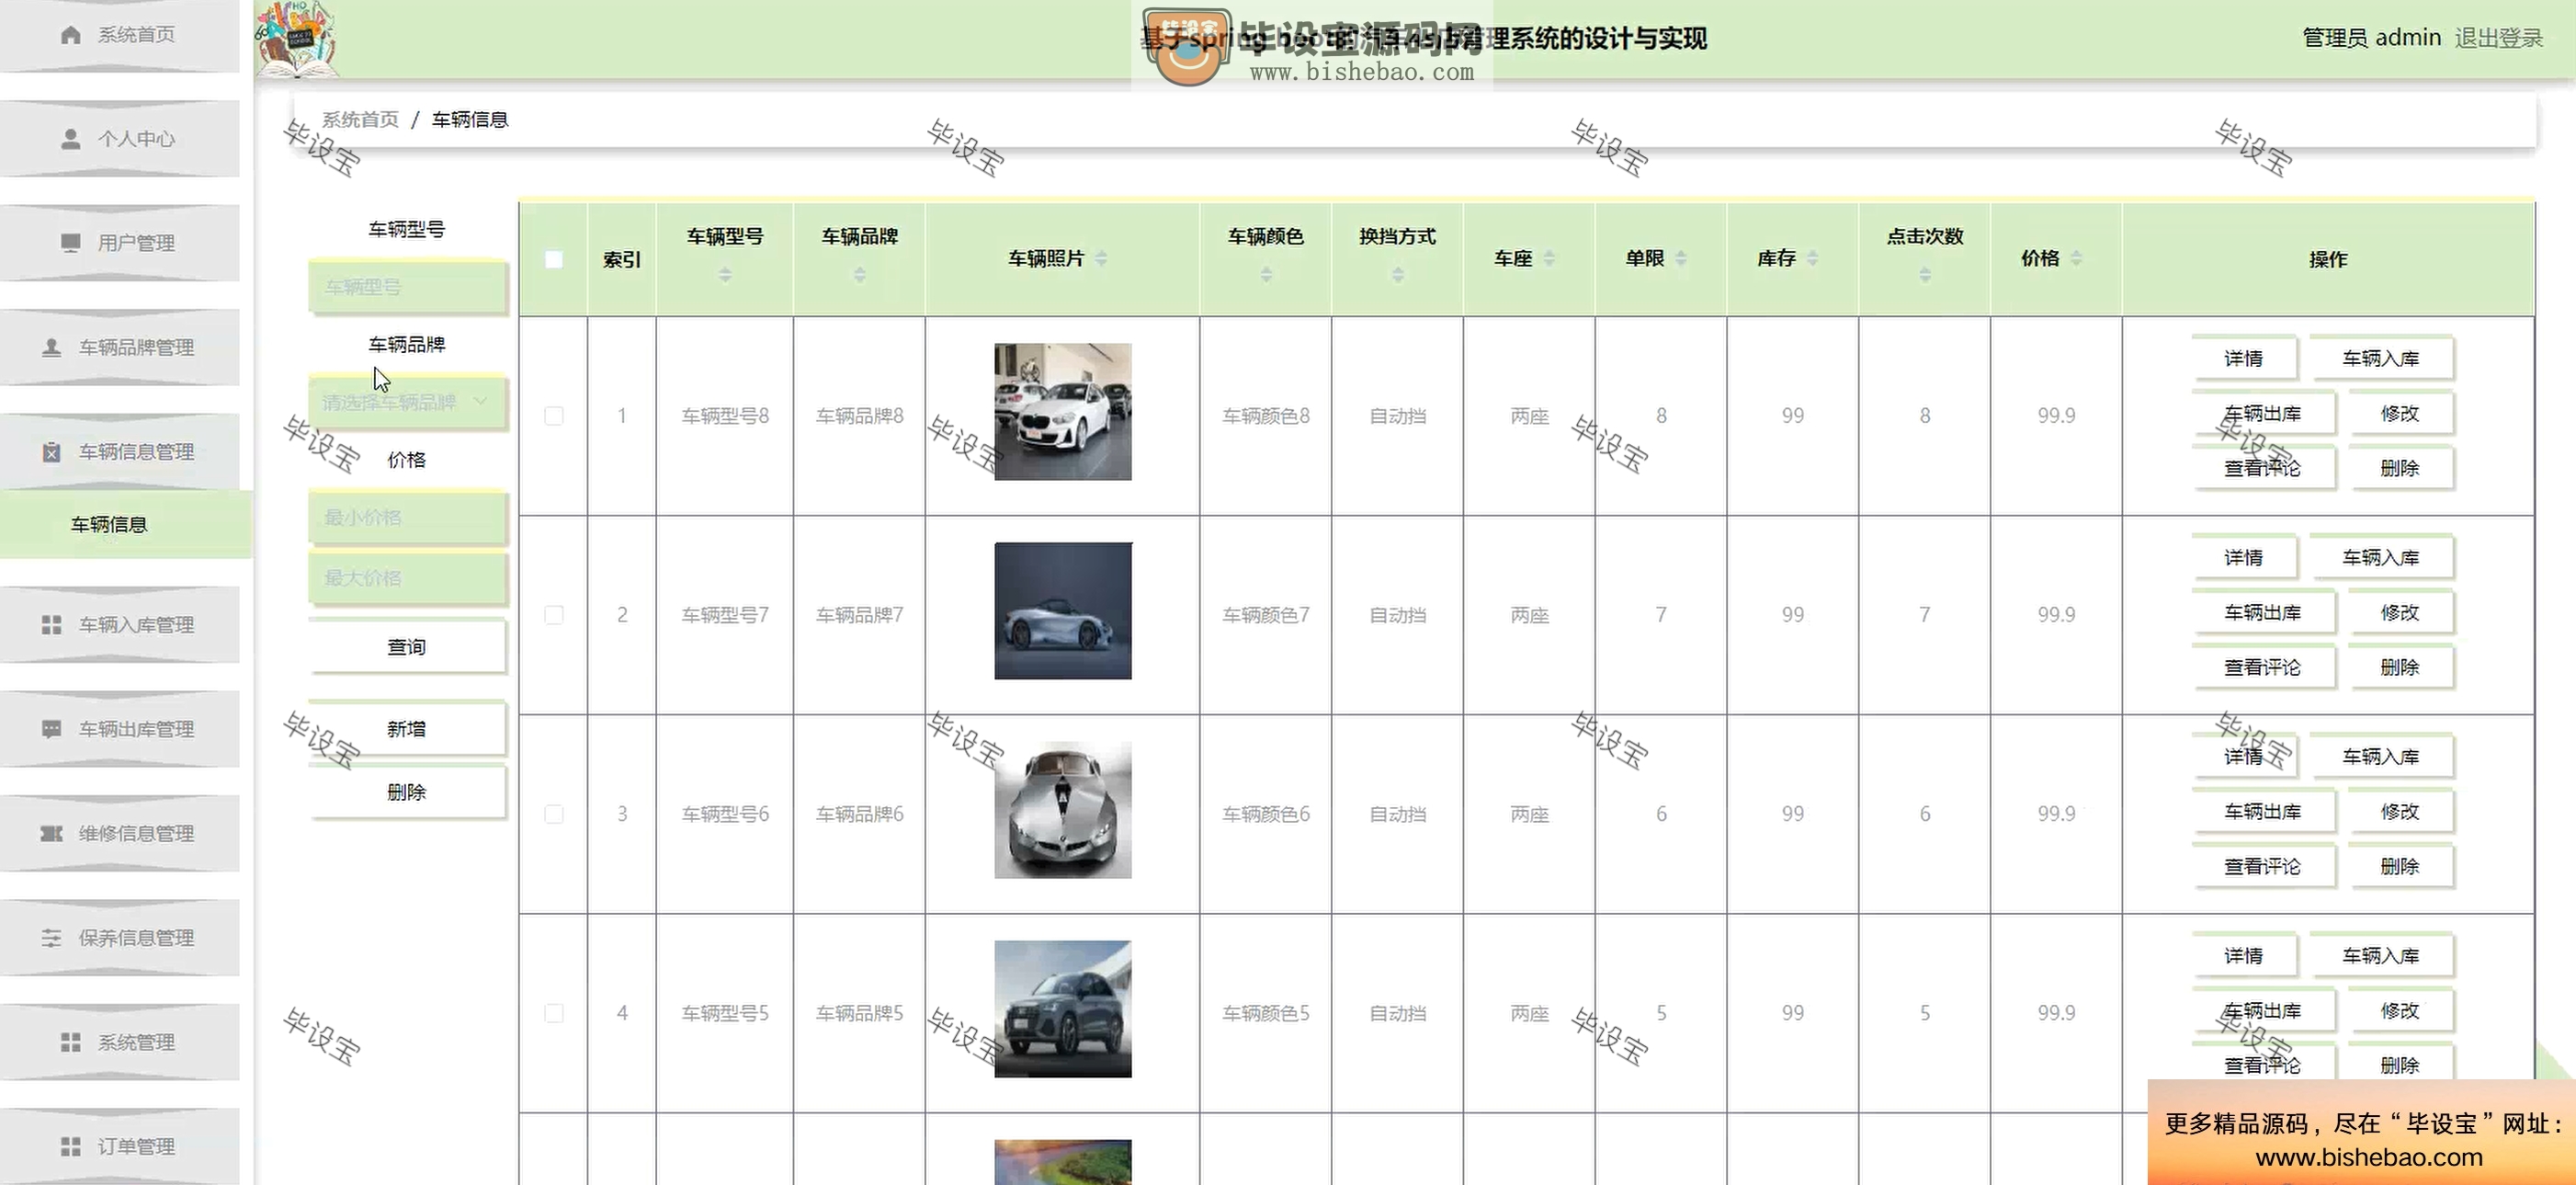Click 查看评论 for row 车辆型号6

click(x=2263, y=866)
